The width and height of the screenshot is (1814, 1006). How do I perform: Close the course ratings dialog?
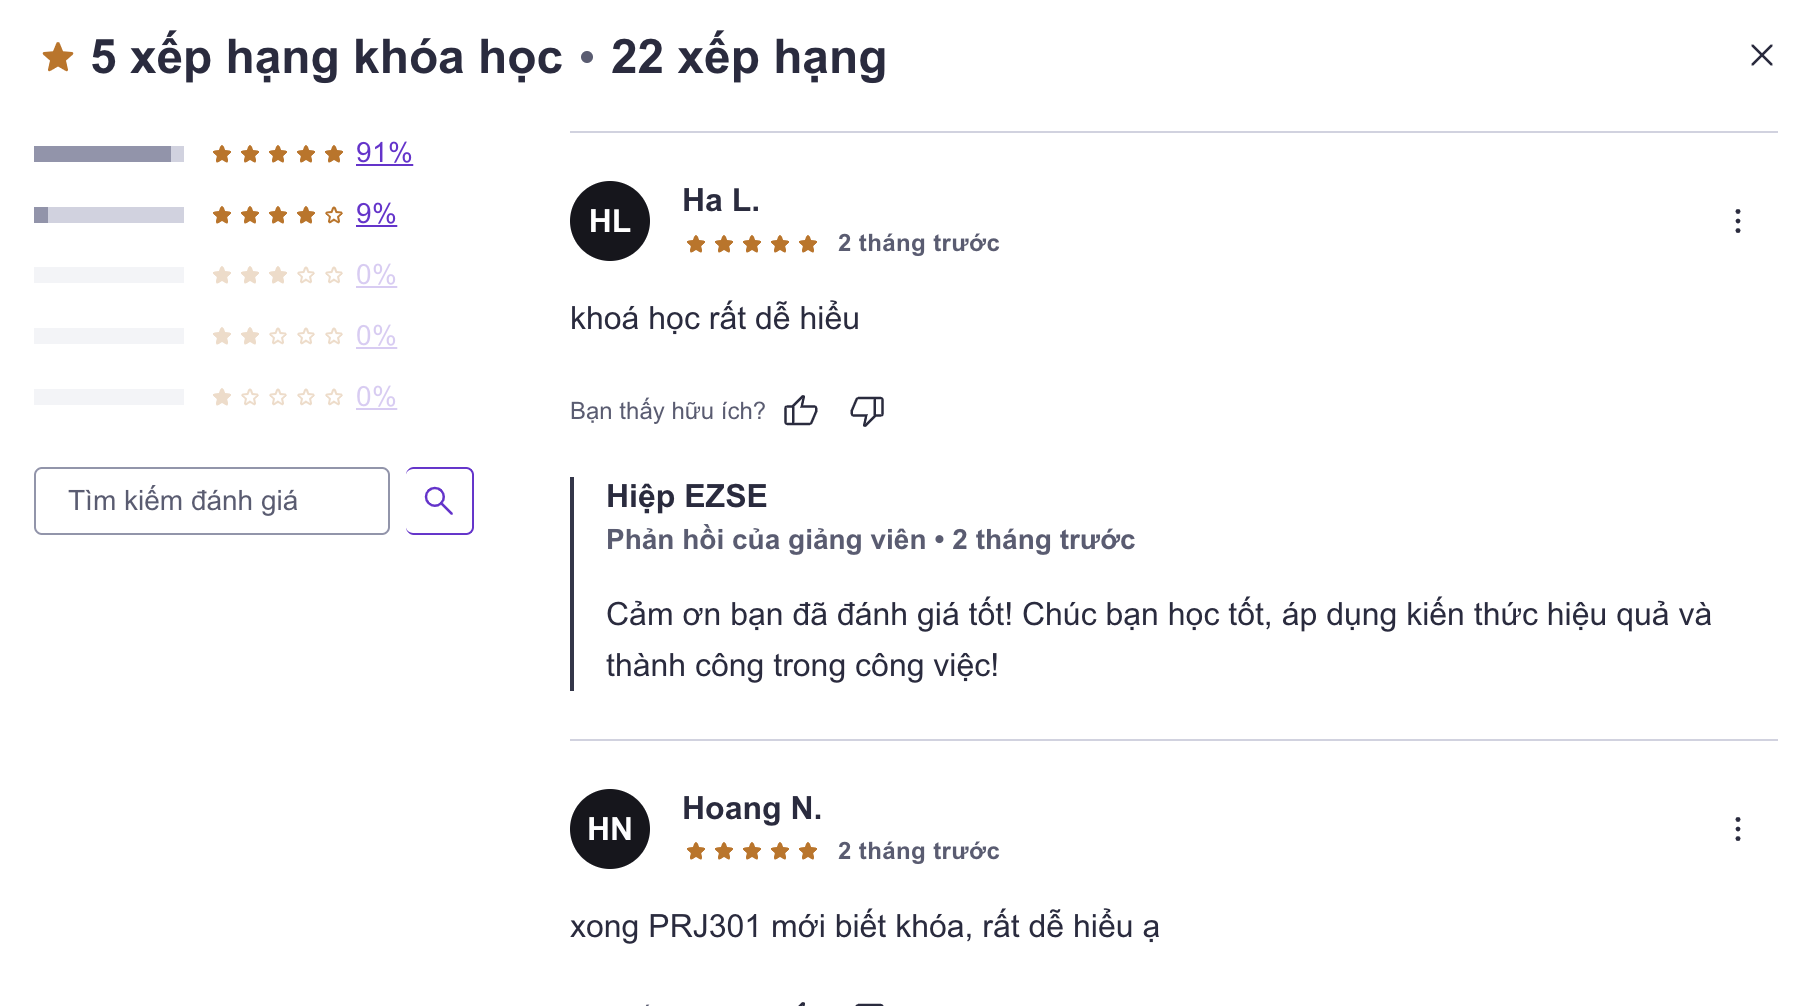pos(1762,55)
